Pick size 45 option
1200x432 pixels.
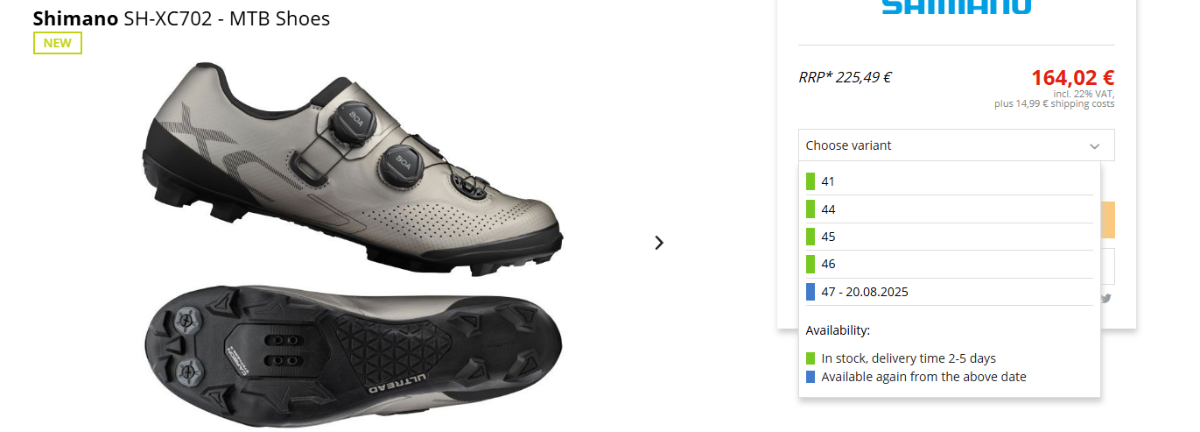click(x=949, y=237)
